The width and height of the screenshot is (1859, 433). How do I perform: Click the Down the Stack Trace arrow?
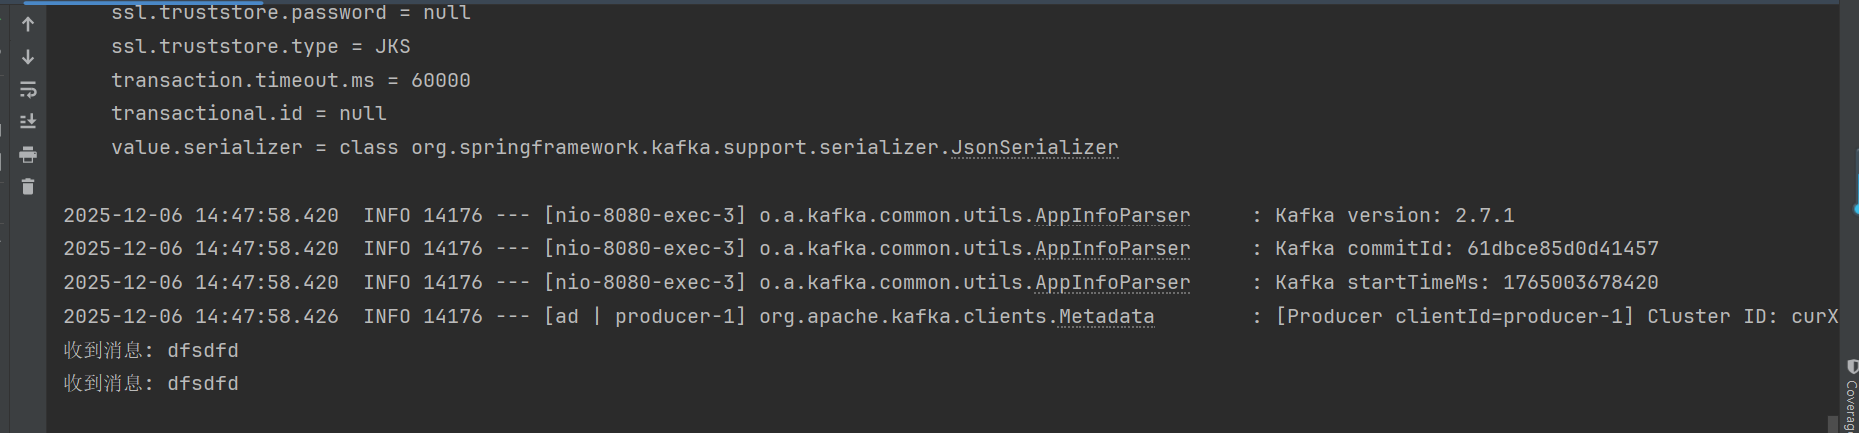click(x=28, y=57)
